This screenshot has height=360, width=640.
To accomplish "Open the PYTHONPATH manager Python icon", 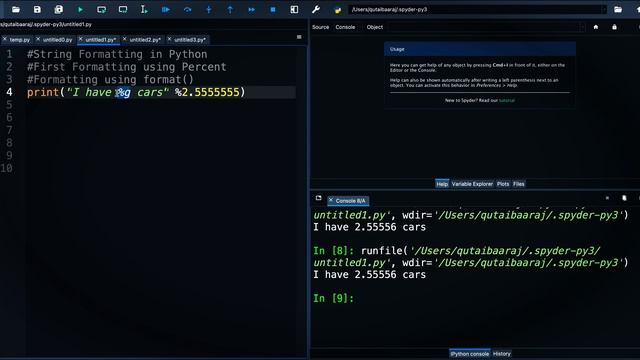I will click(x=338, y=9).
